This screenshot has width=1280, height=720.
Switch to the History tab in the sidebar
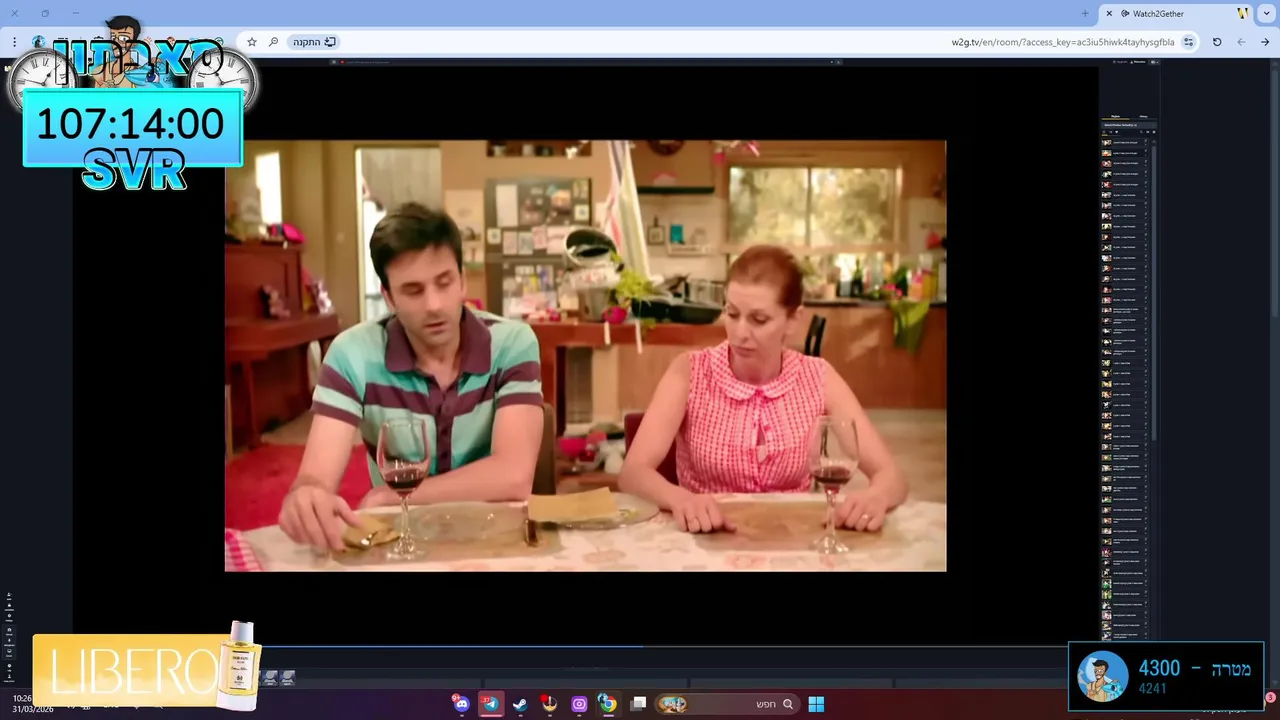[x=1143, y=117]
